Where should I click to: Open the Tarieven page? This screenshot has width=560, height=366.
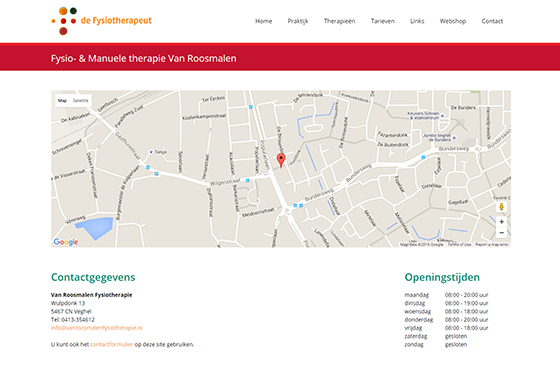pyautogui.click(x=382, y=21)
